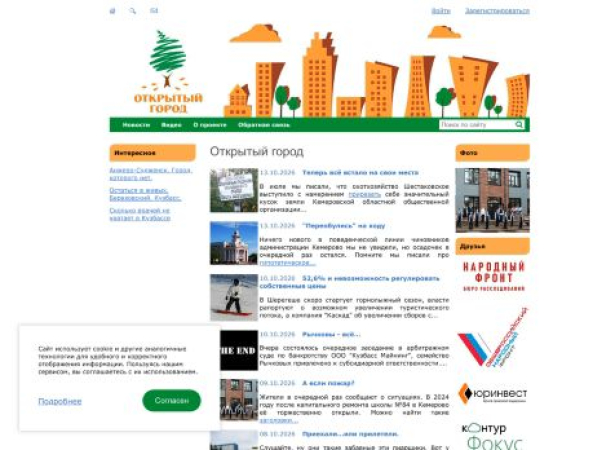
Task: Click the home icon at top left
Action: click(112, 11)
